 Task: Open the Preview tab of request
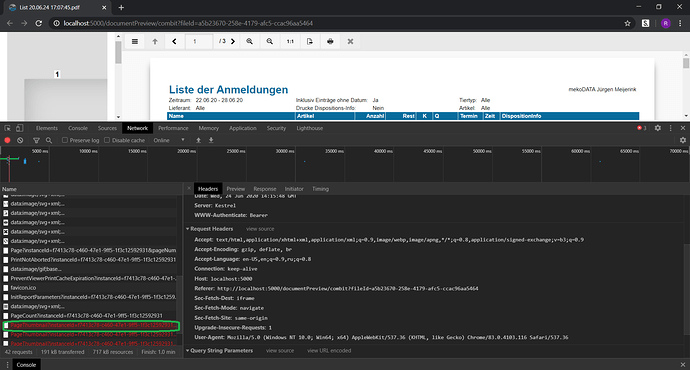tap(236, 189)
